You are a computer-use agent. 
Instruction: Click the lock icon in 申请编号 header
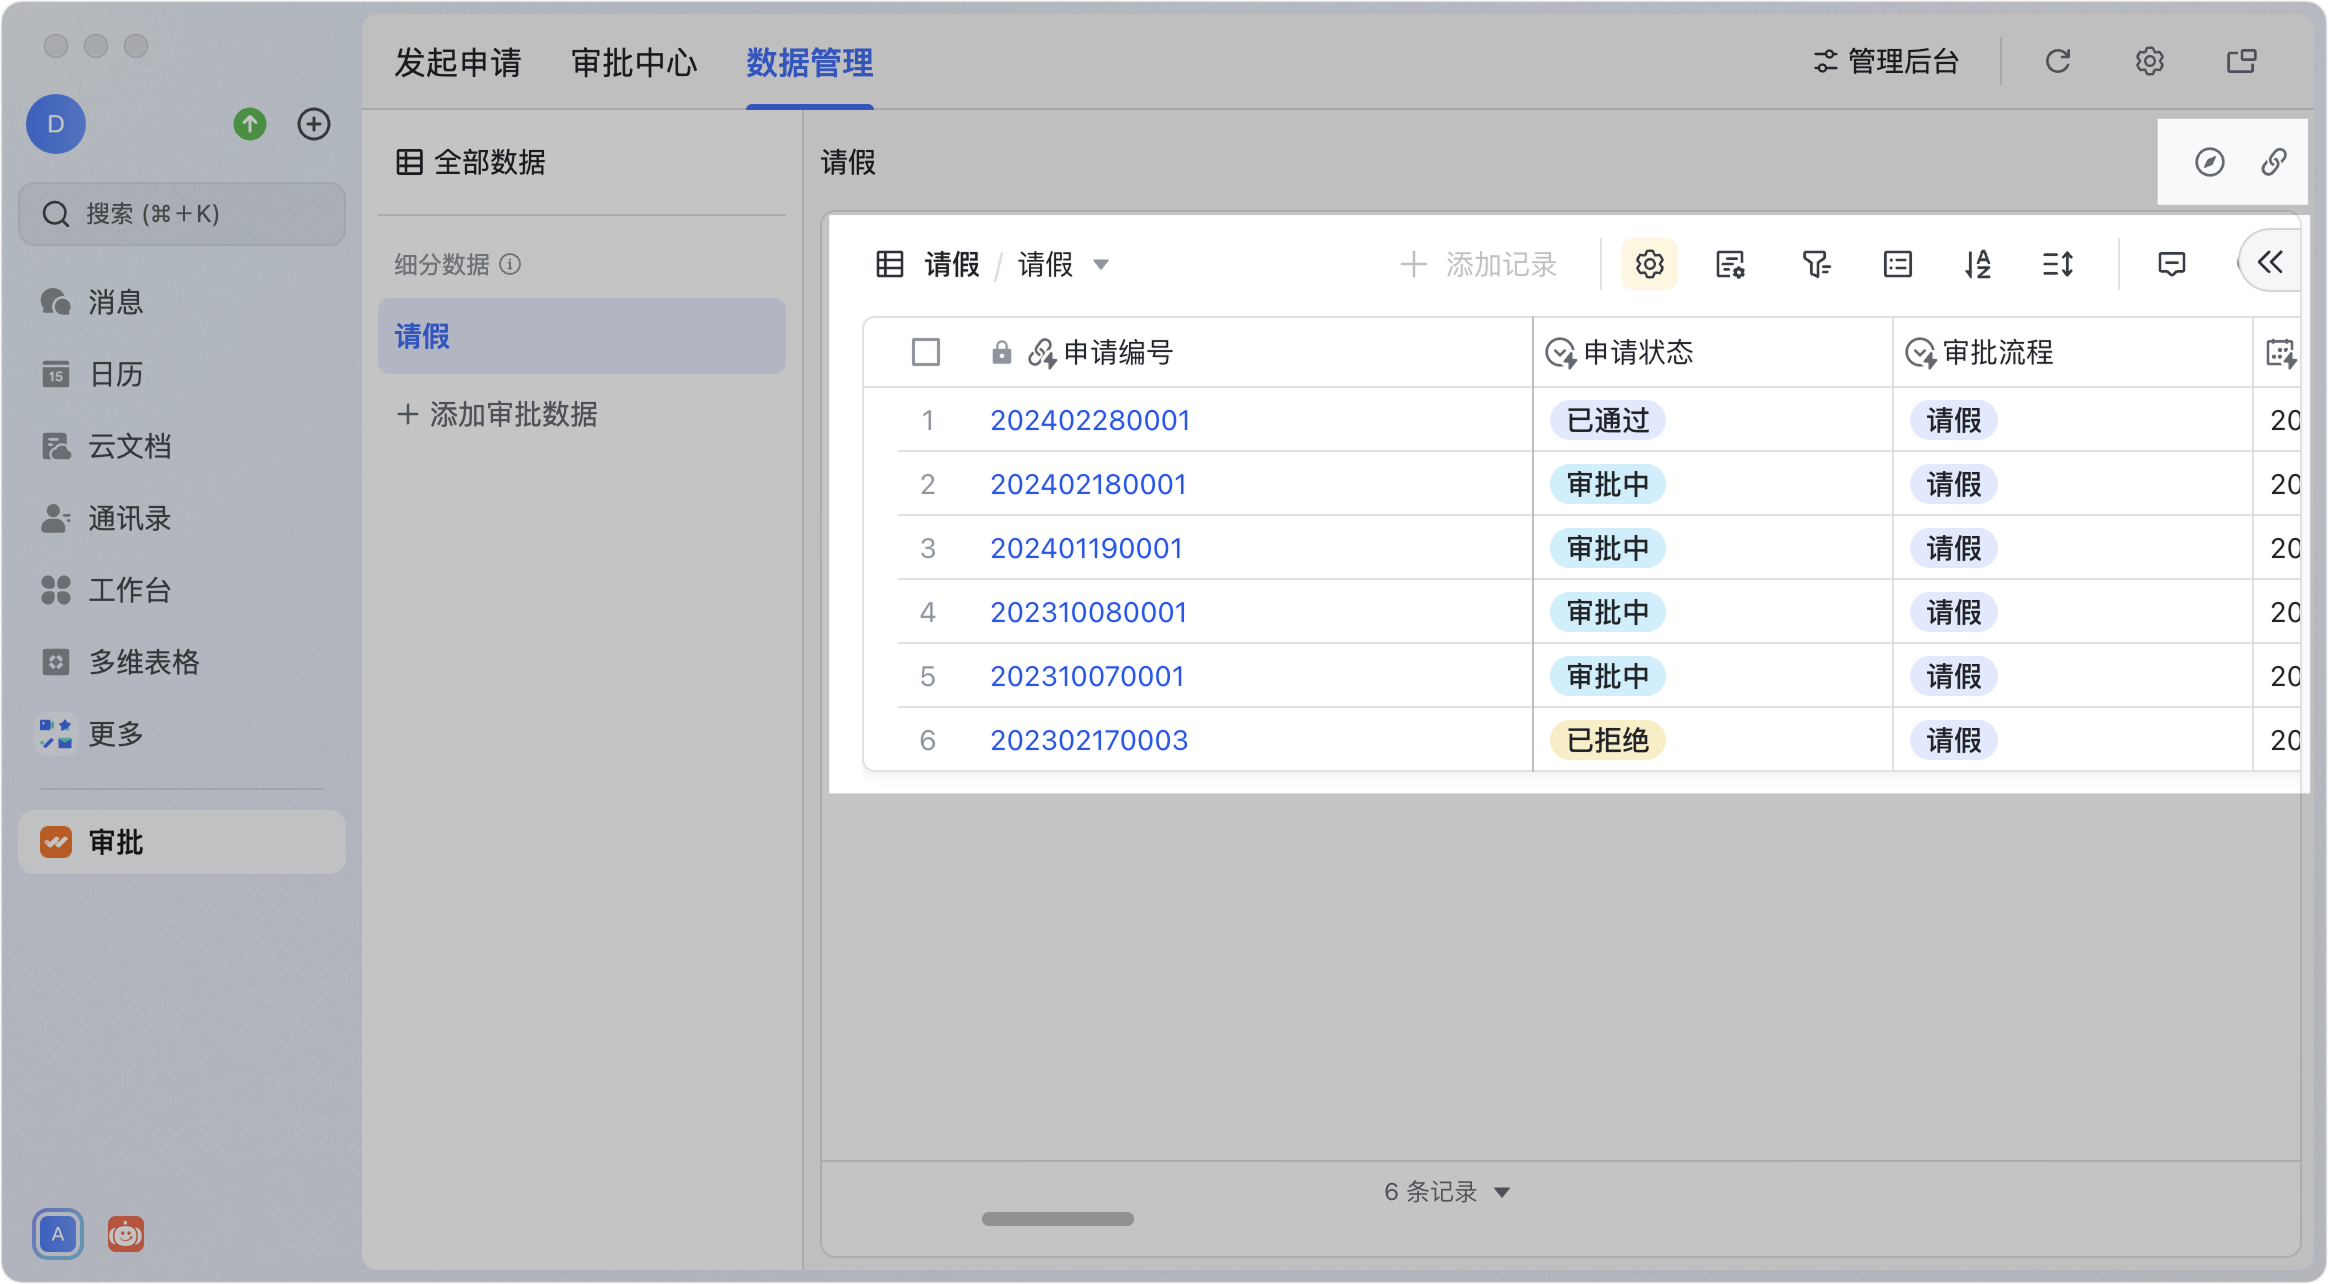click(x=1001, y=352)
